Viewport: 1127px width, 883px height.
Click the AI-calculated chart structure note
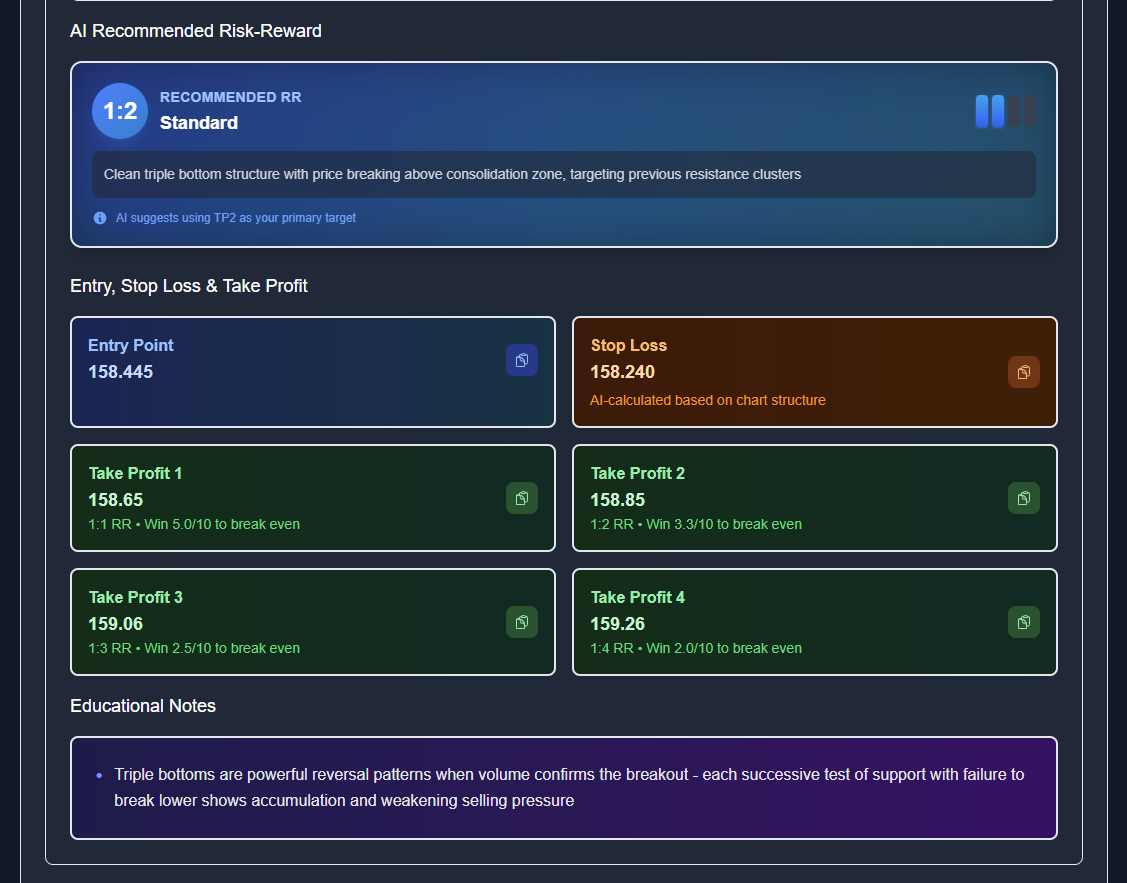708,400
